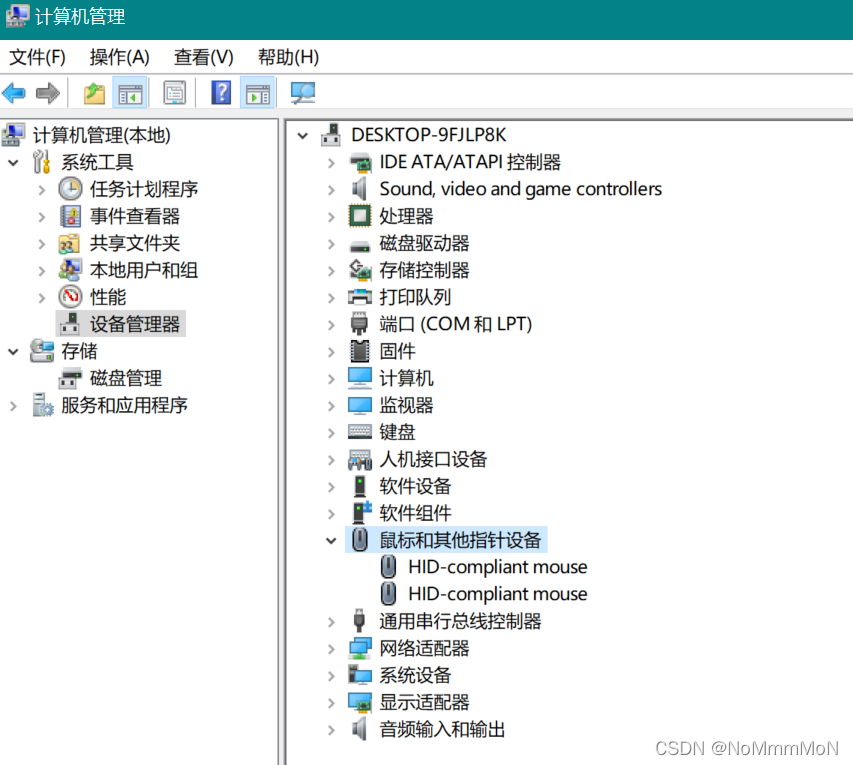853x765 pixels.
Task: Expand the 服务和应用程序 node arrow
Action: pos(14,405)
